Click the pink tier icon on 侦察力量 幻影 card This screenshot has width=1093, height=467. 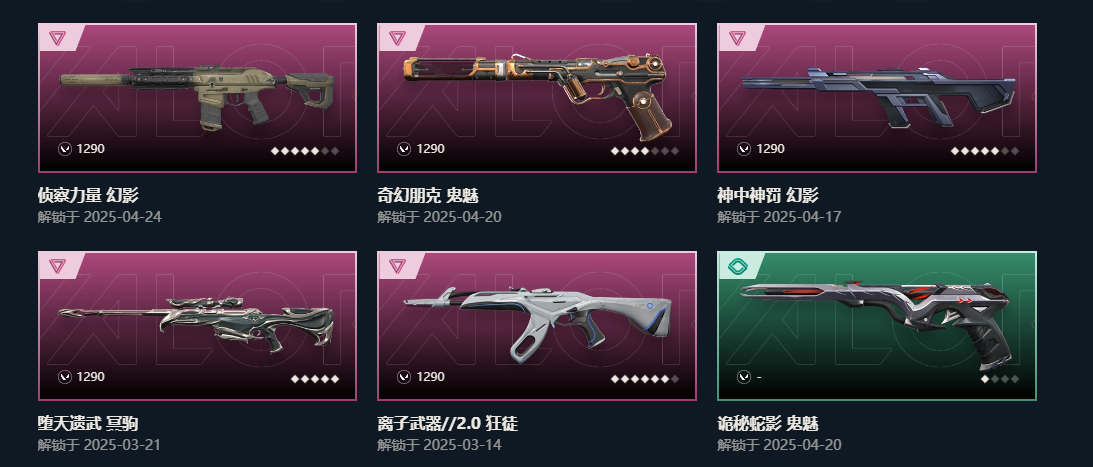click(x=57, y=38)
